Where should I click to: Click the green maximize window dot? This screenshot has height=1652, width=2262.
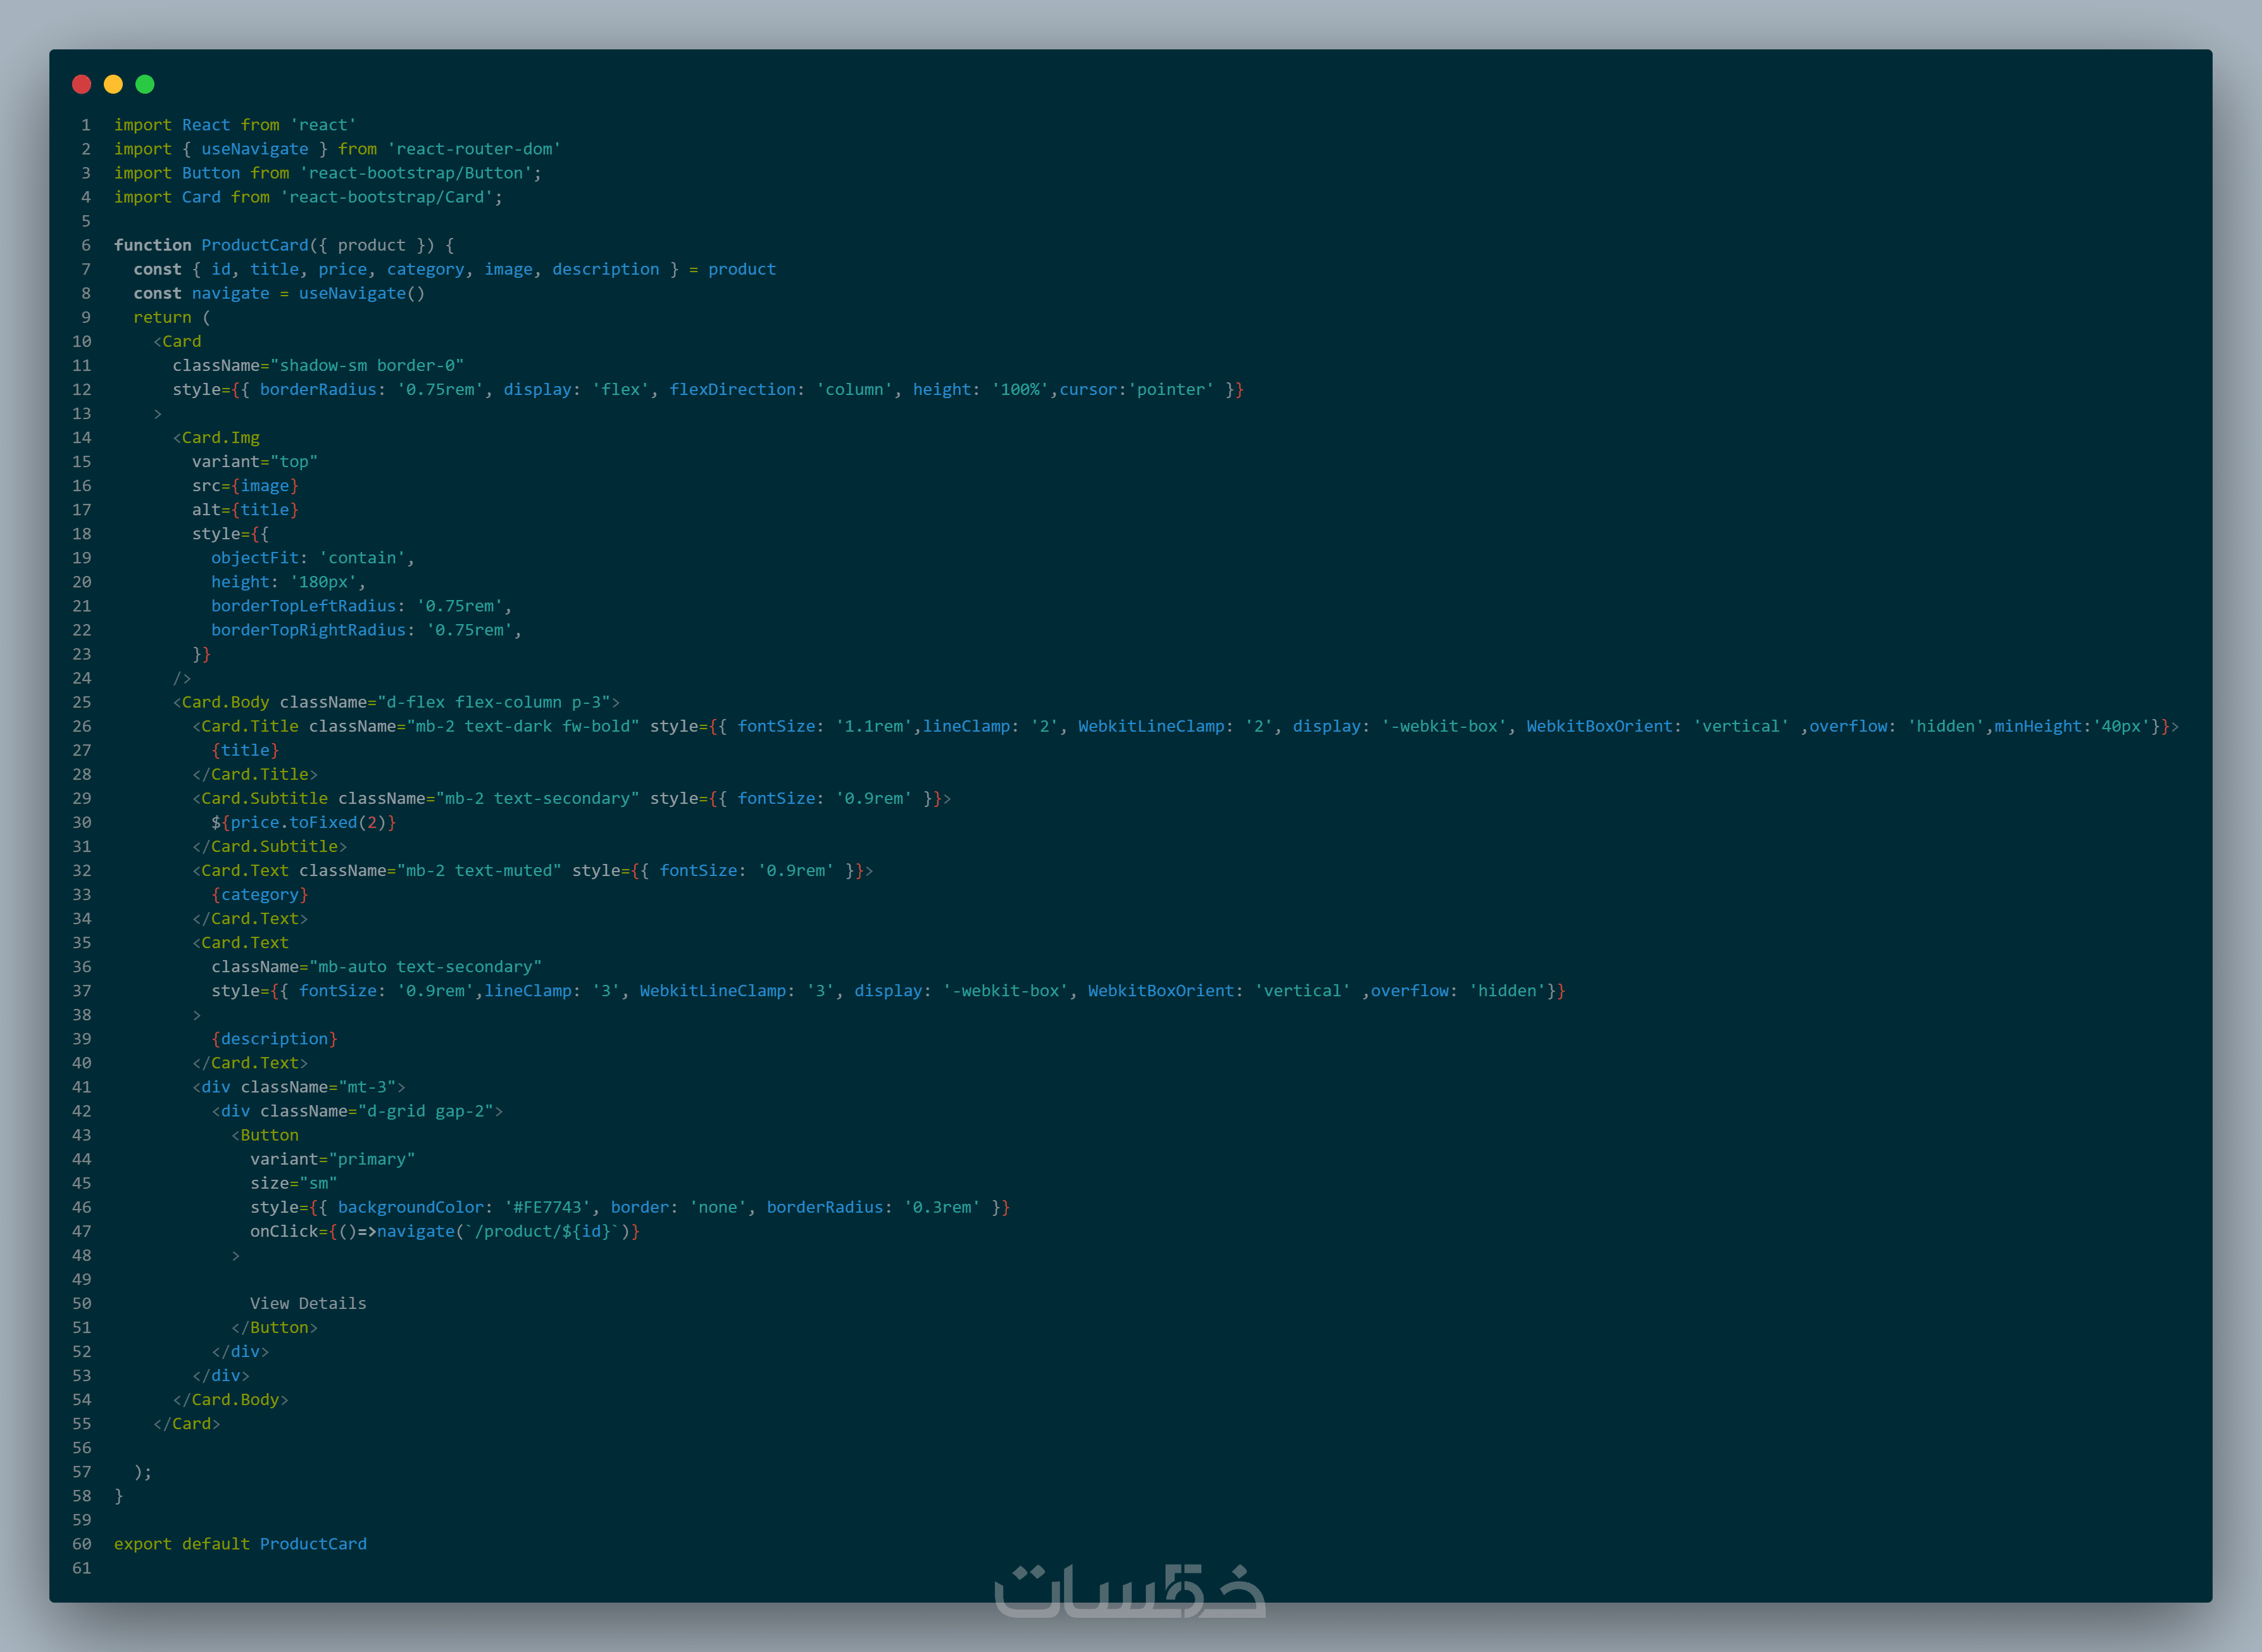click(145, 84)
